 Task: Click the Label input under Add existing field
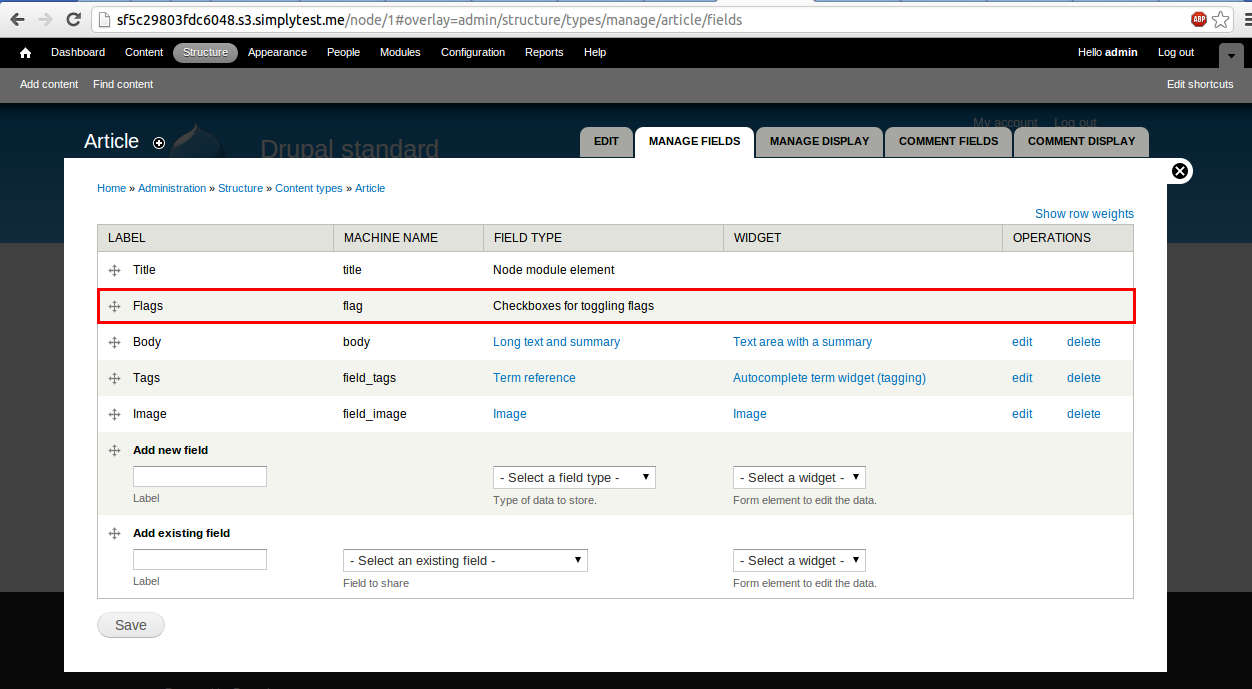pyautogui.click(x=200, y=560)
